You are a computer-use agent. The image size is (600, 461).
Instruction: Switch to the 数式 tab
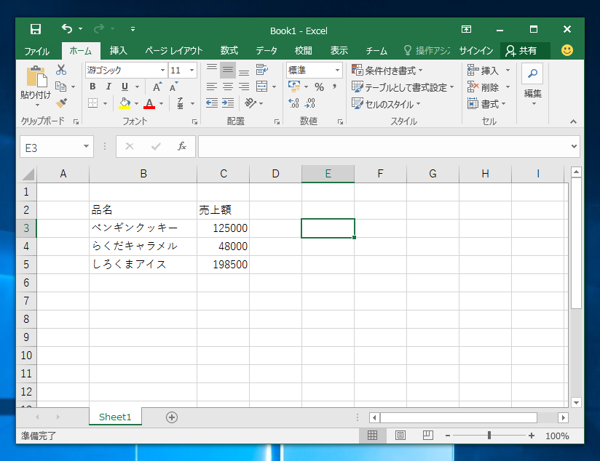pyautogui.click(x=229, y=51)
